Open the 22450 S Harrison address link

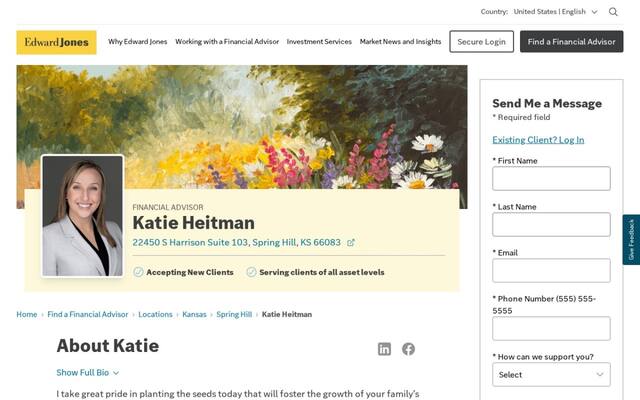coord(236,242)
